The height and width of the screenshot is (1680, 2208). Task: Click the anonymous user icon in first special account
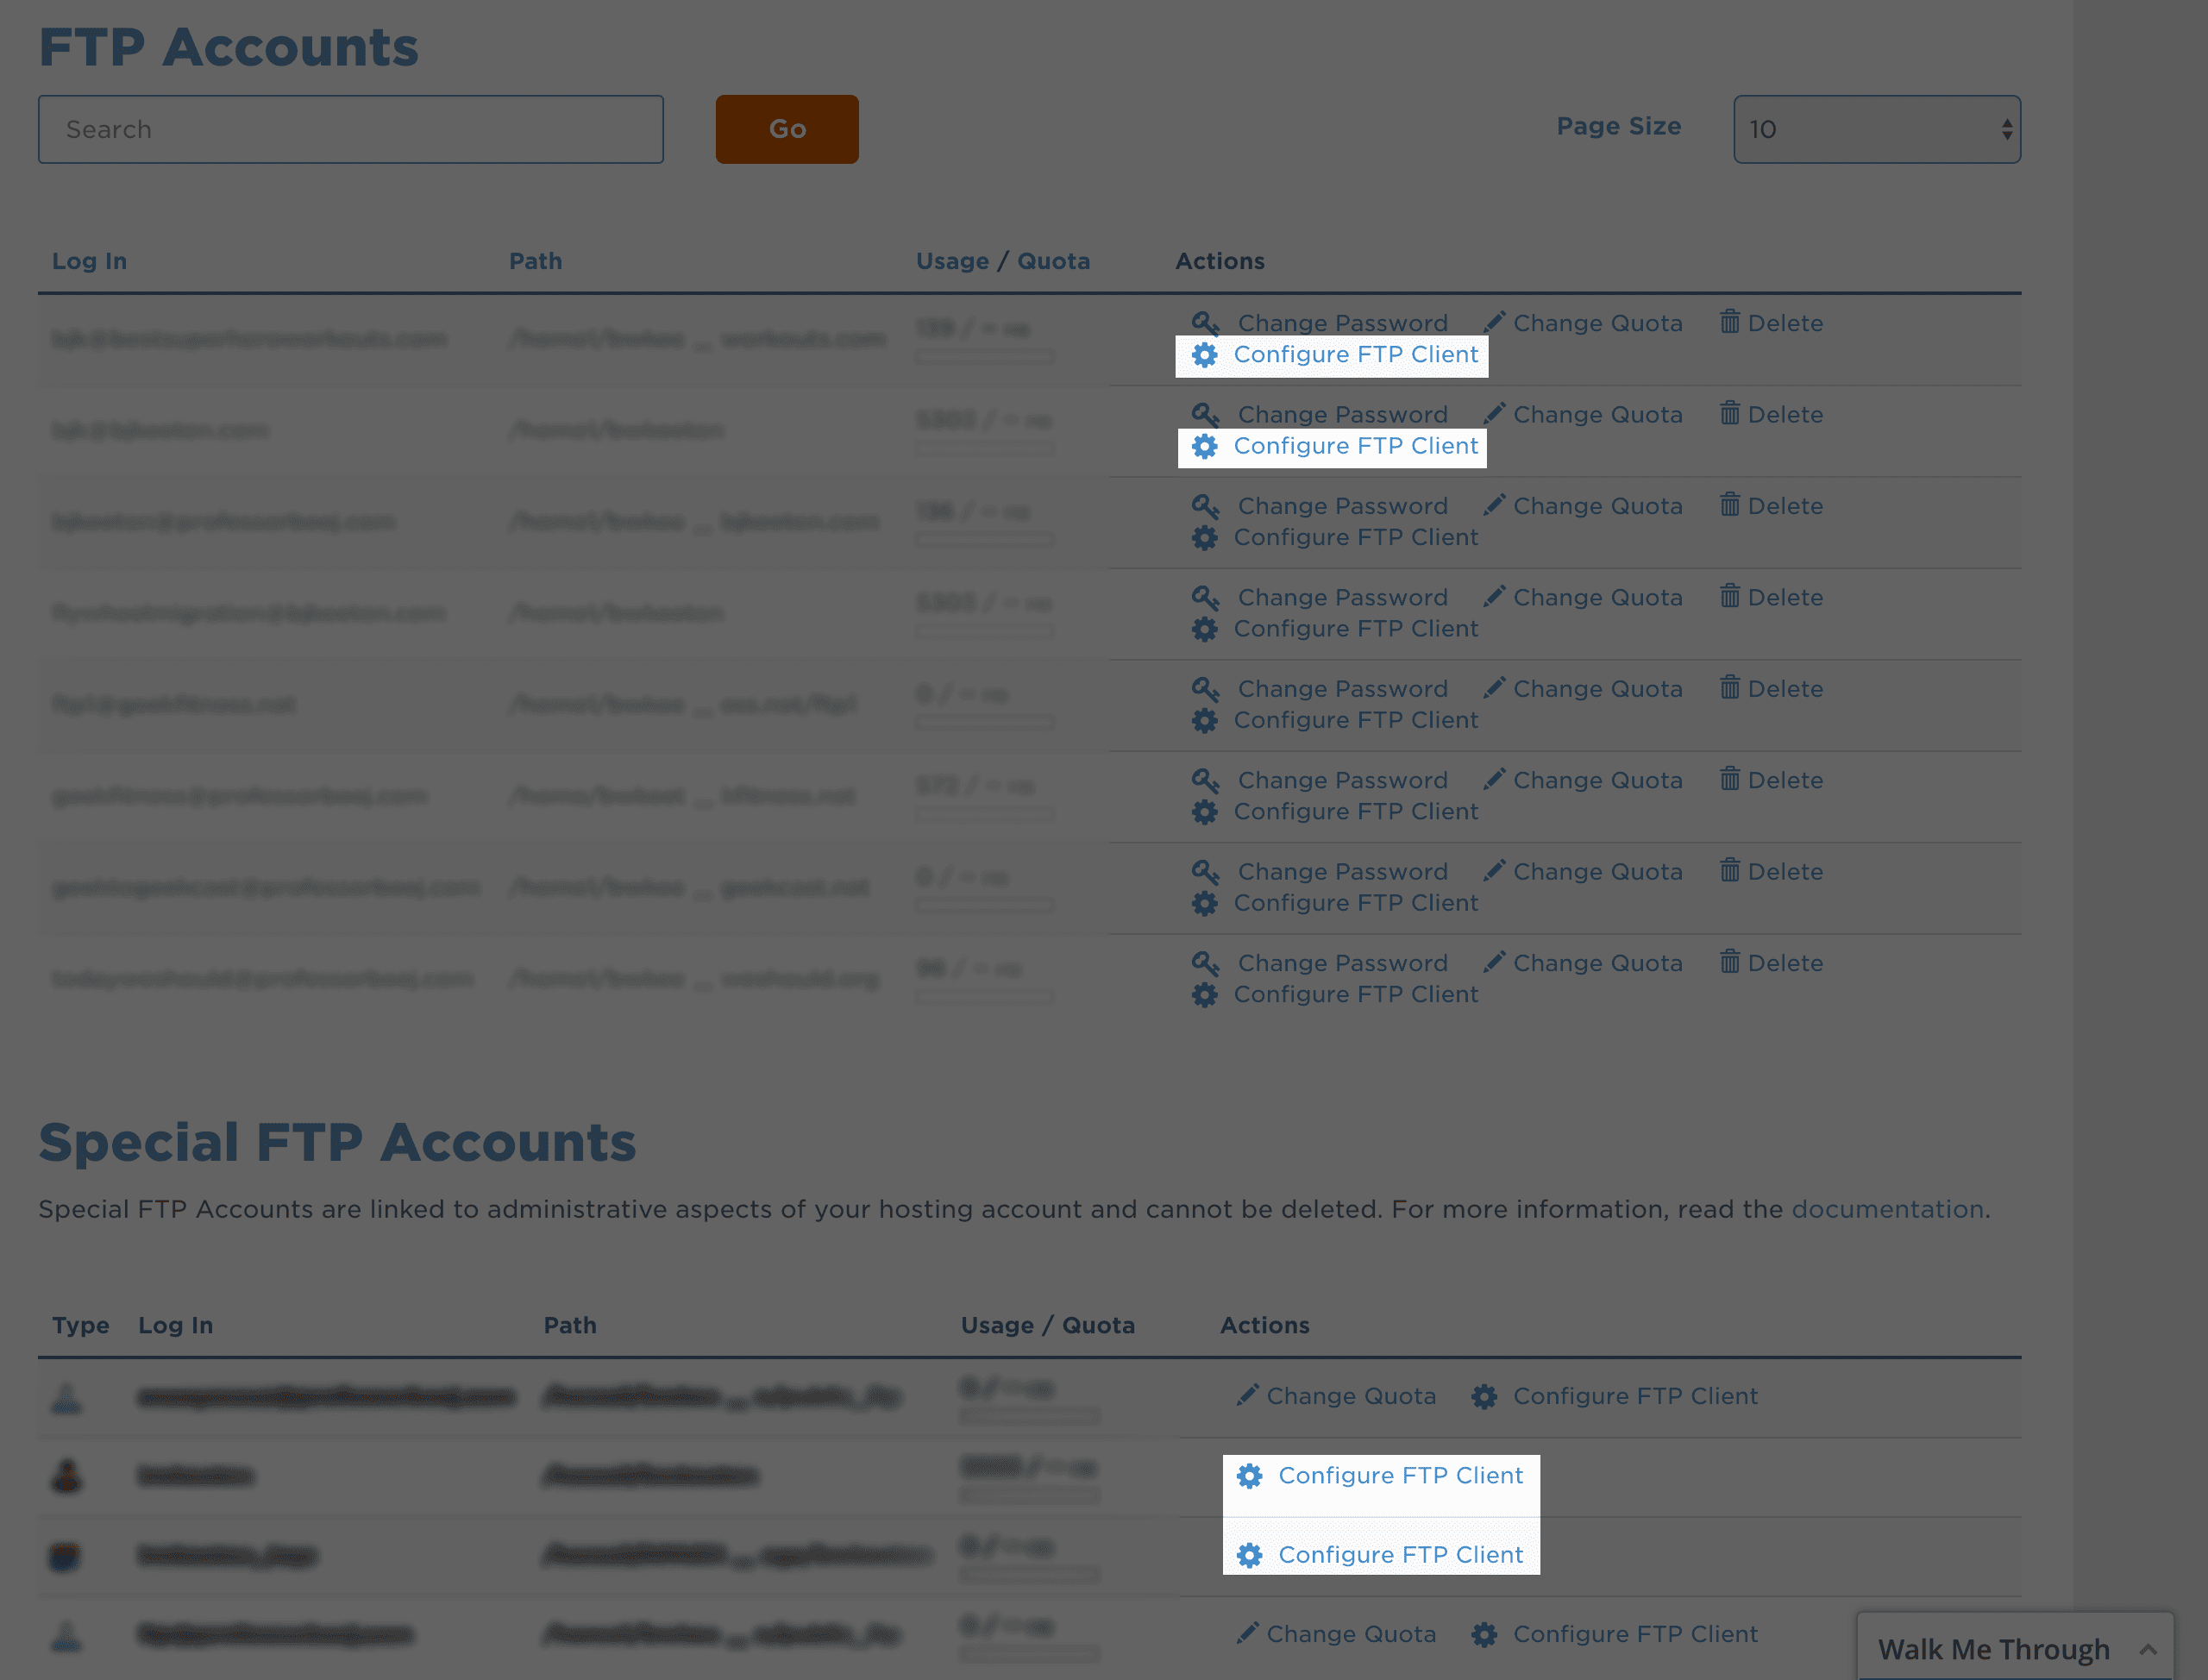pos(67,1397)
